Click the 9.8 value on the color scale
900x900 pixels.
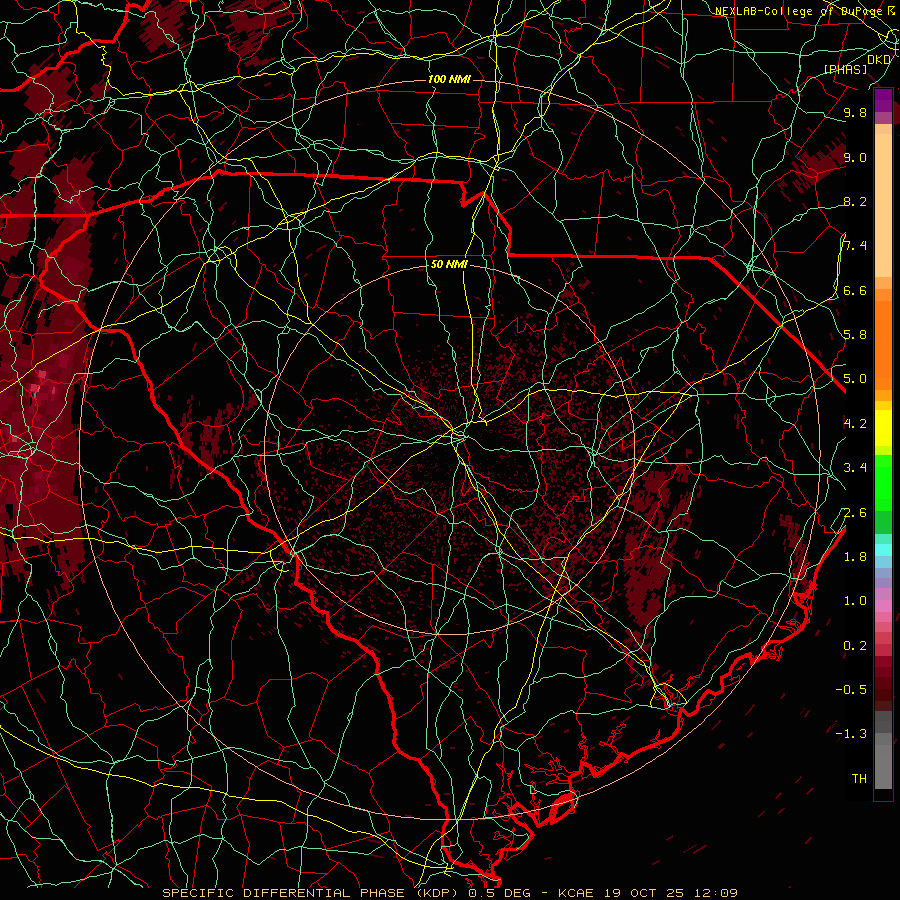[x=855, y=112]
